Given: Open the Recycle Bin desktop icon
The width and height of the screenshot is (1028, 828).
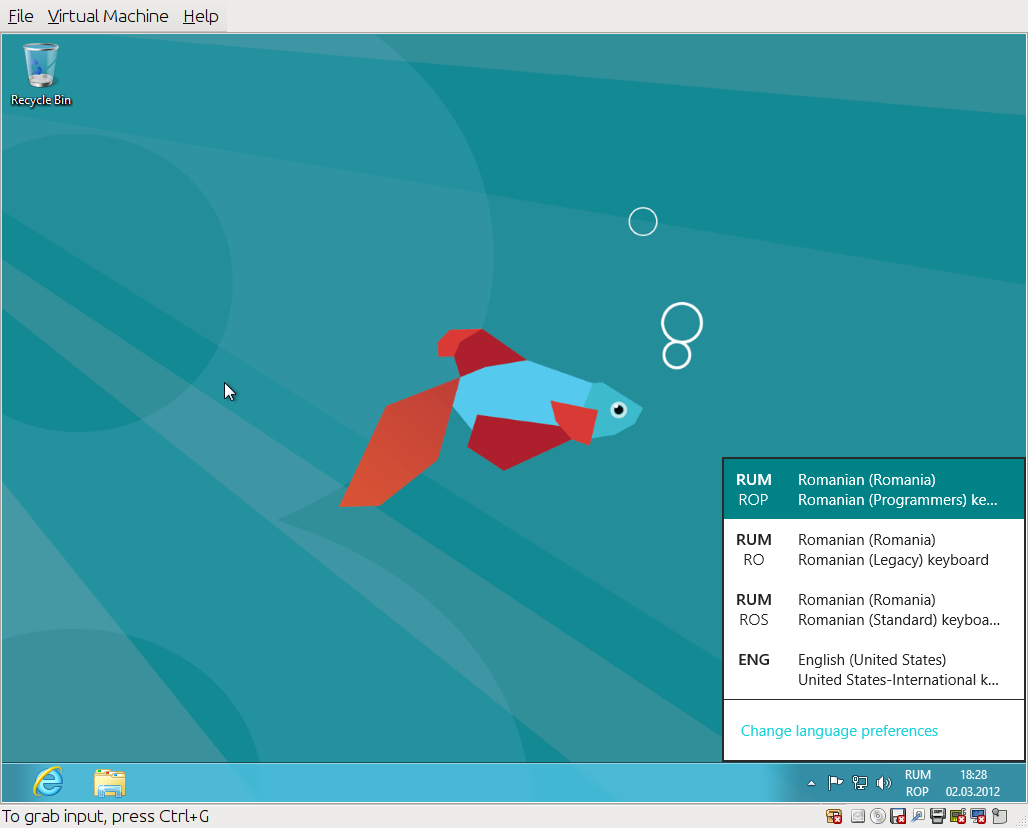Looking at the screenshot, I should tap(41, 73).
